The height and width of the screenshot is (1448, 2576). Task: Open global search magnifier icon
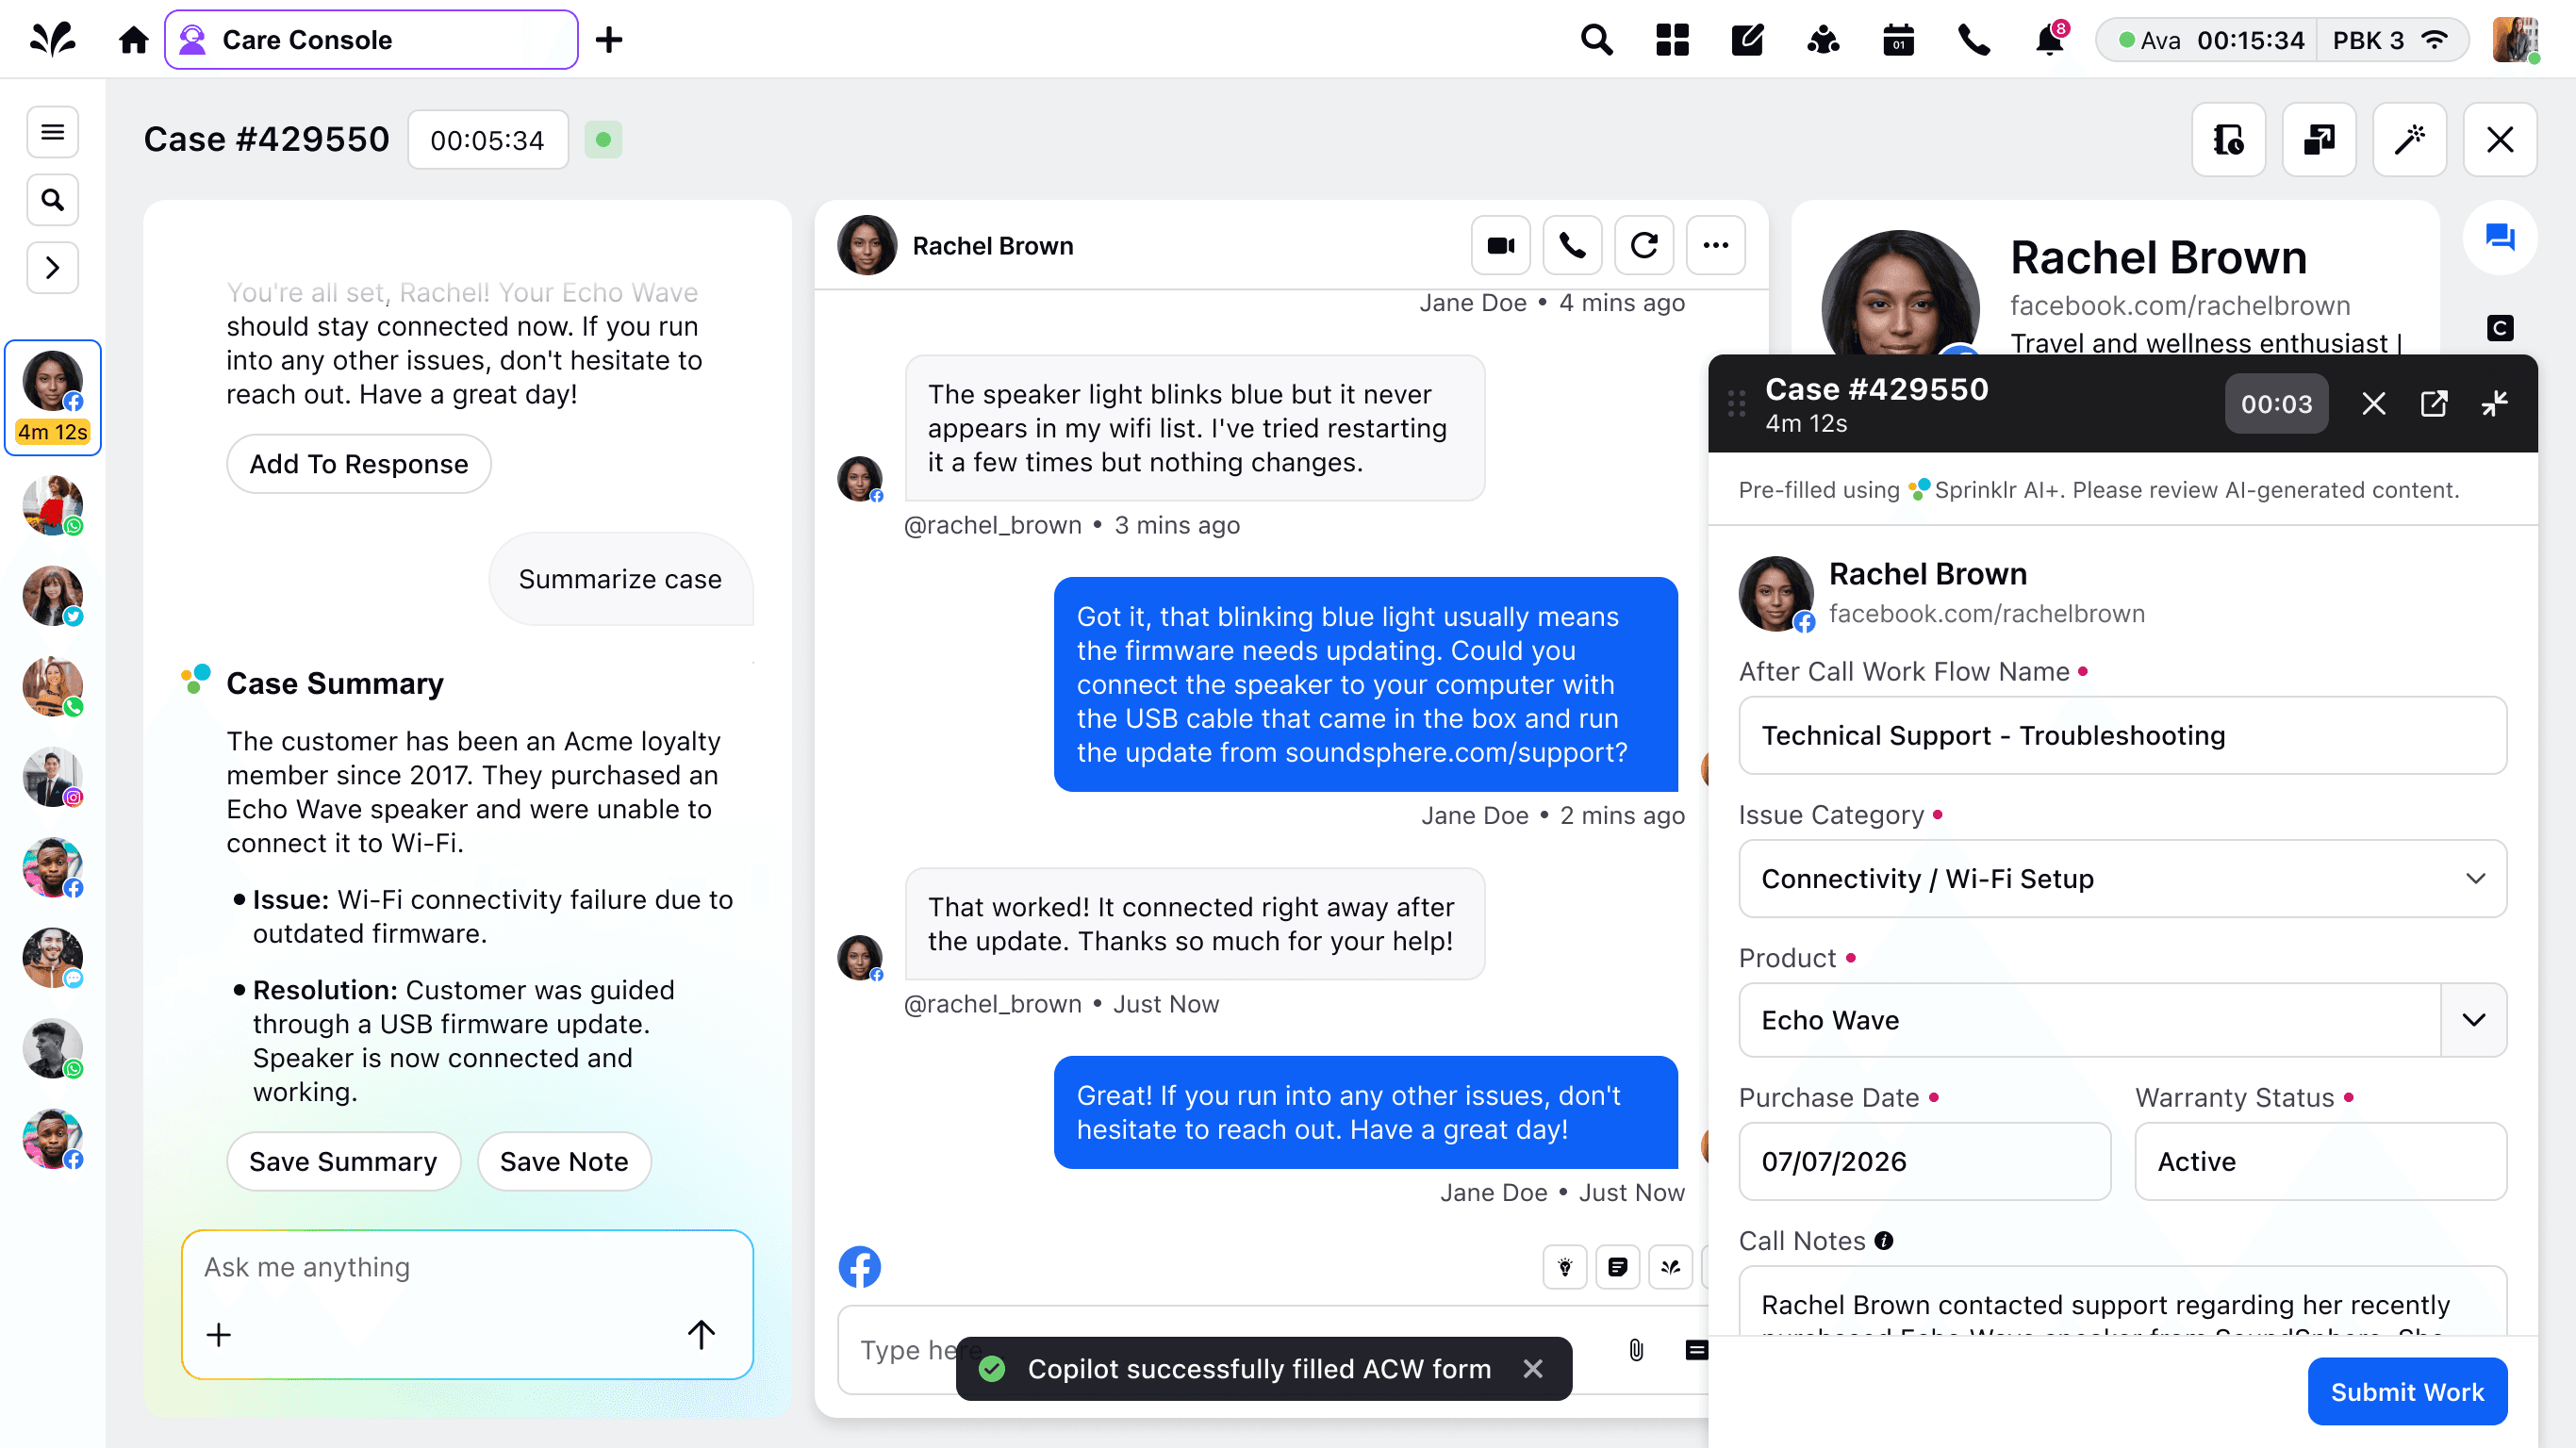[1596, 40]
